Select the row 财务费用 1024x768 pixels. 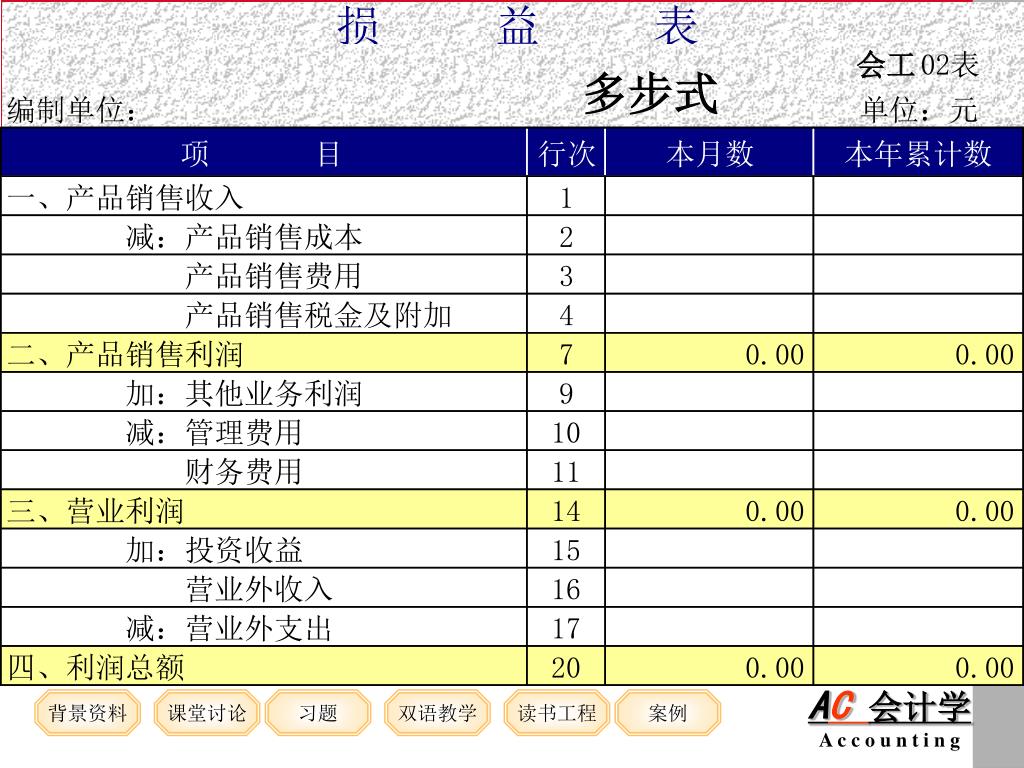pyautogui.click(x=512, y=471)
